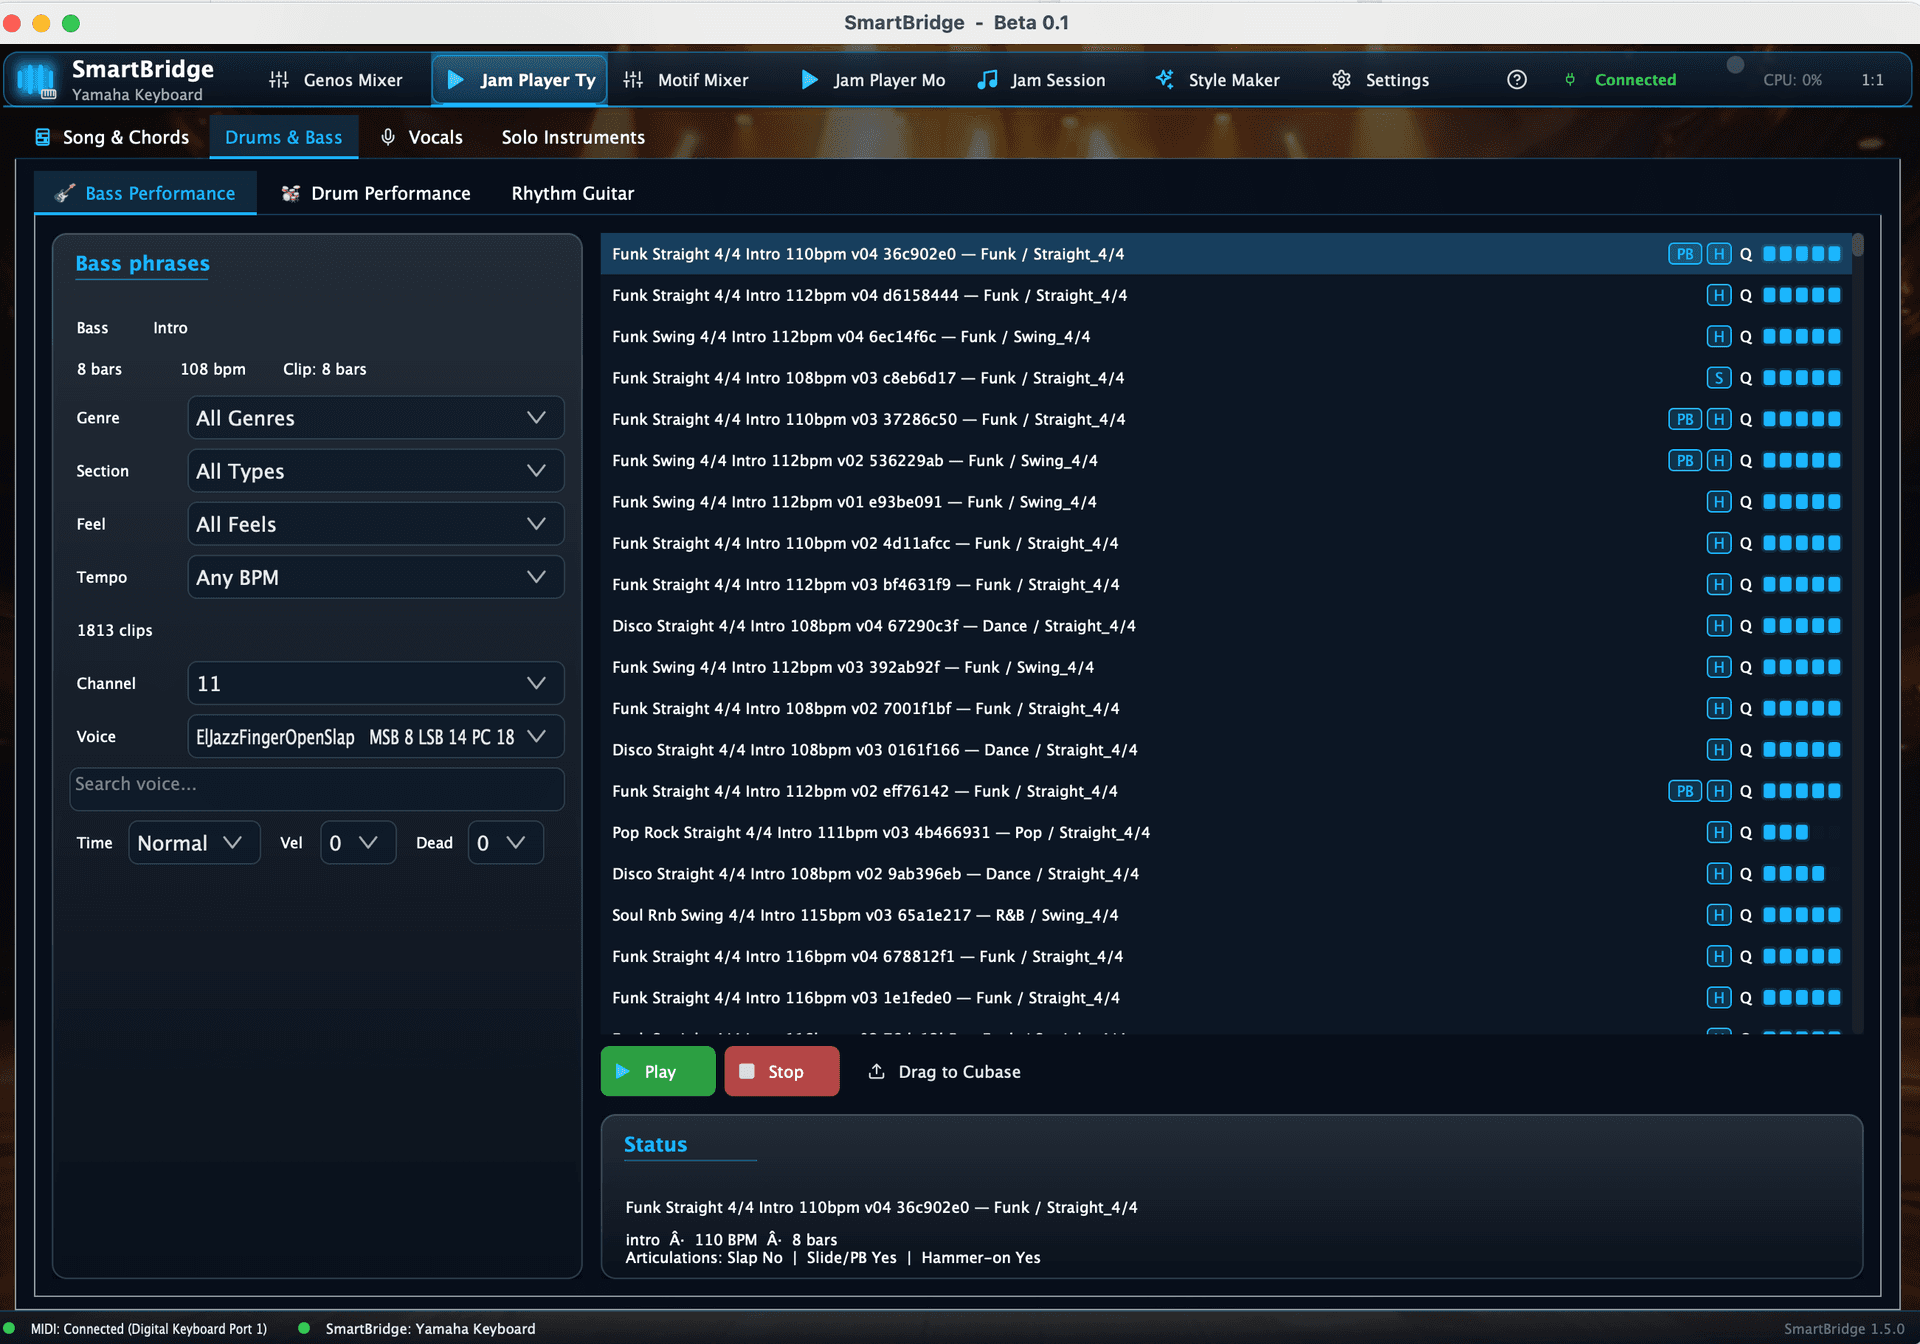Expand the Tempo Any BPM dropdown

pyautogui.click(x=375, y=577)
